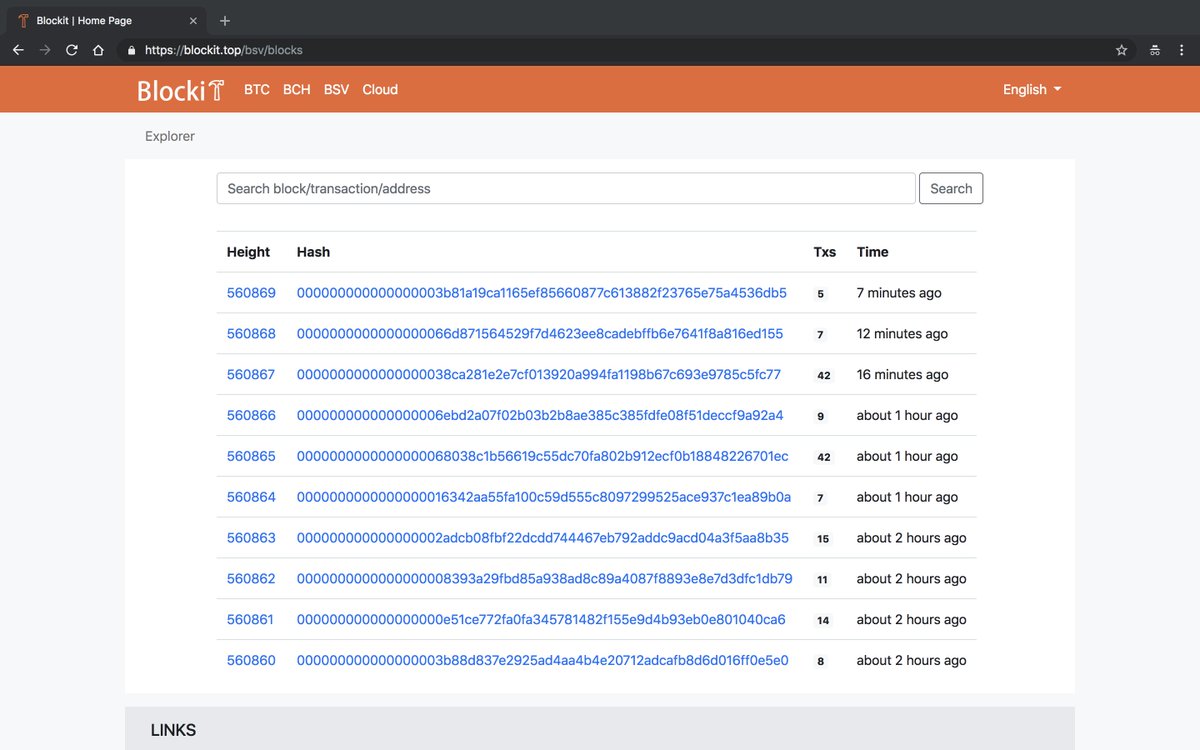Expand the LINKS section
The height and width of the screenshot is (750, 1200).
[173, 730]
